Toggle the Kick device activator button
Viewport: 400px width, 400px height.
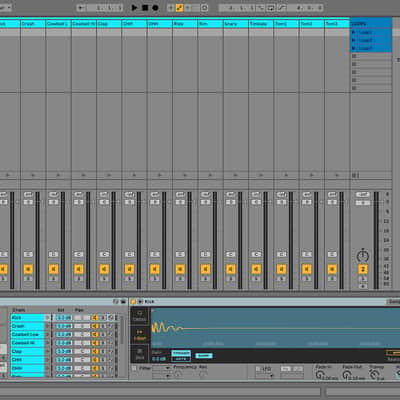(133, 301)
